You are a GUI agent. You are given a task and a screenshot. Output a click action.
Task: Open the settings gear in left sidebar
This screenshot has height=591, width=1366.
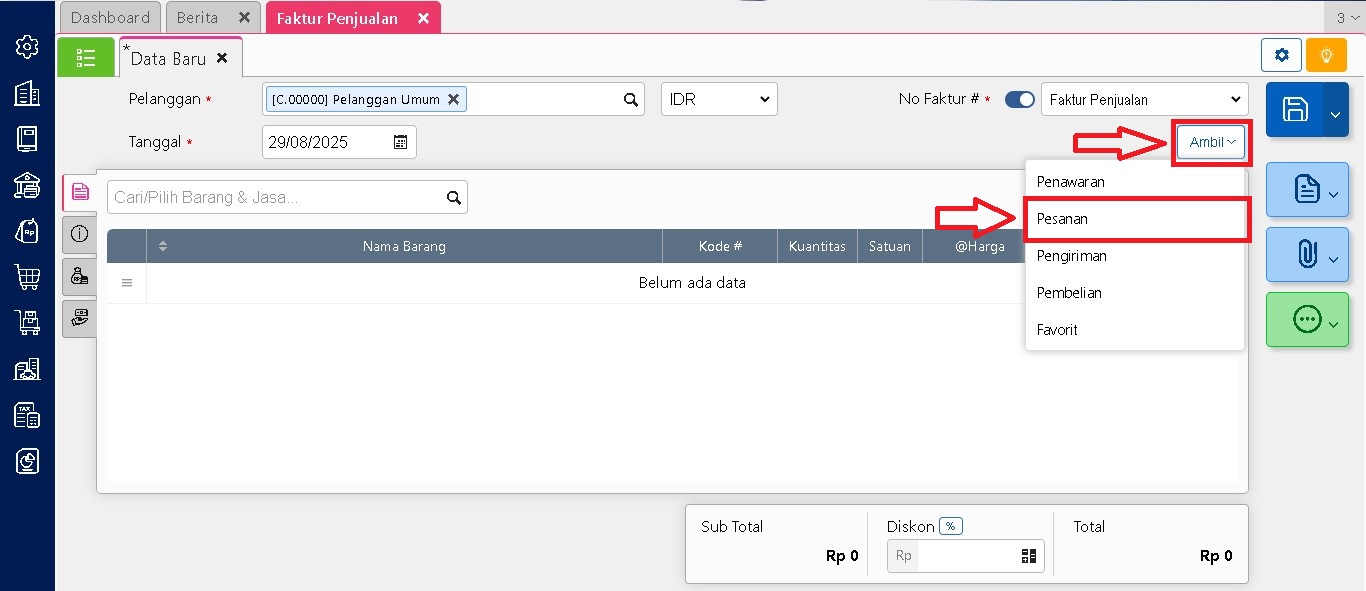[27, 47]
